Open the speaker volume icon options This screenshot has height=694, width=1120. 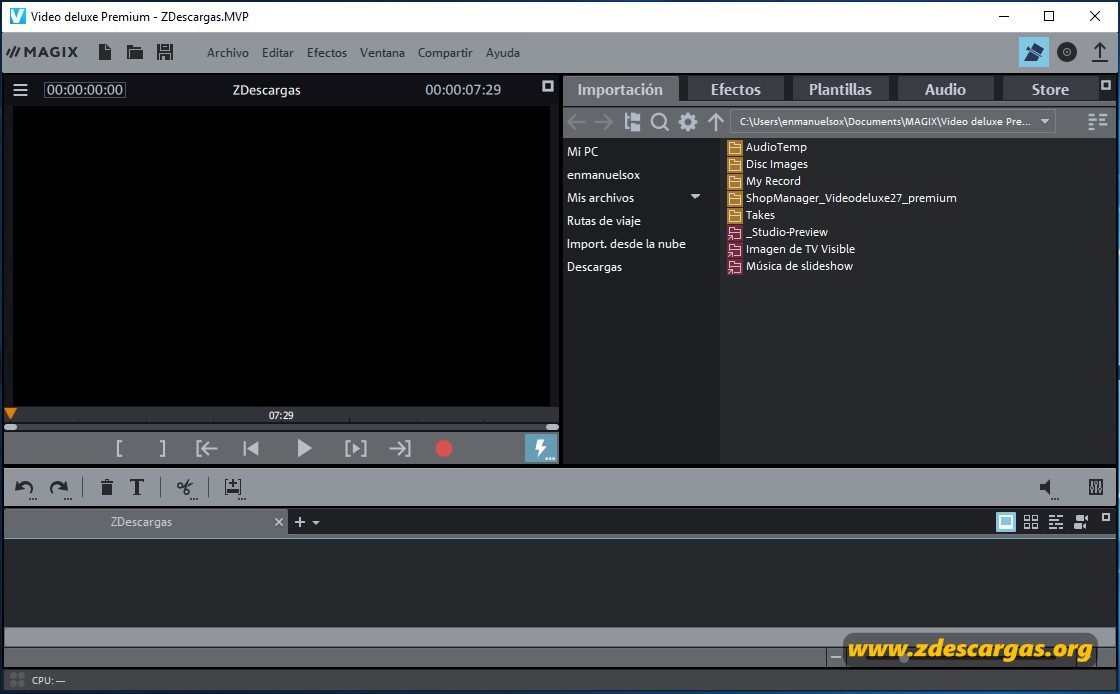(1048, 488)
